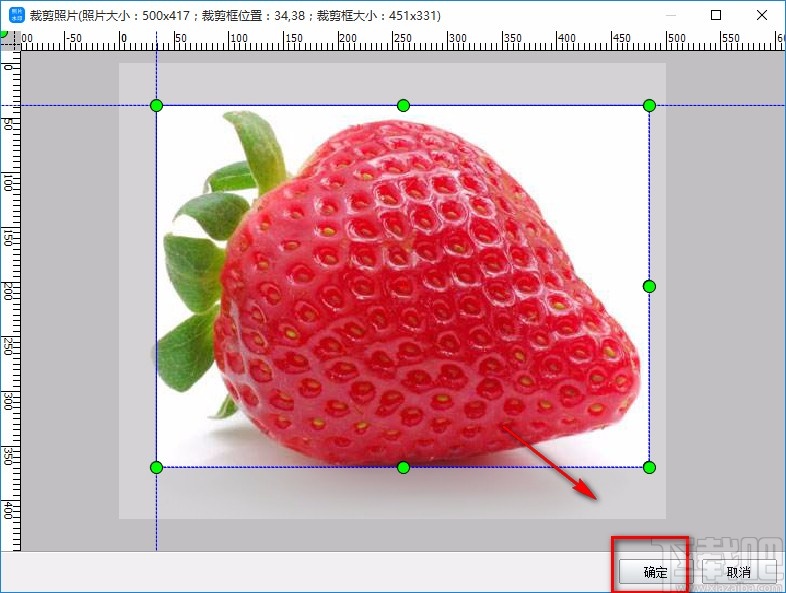
Task: Grab the top-right green crop handle
Action: (649, 105)
